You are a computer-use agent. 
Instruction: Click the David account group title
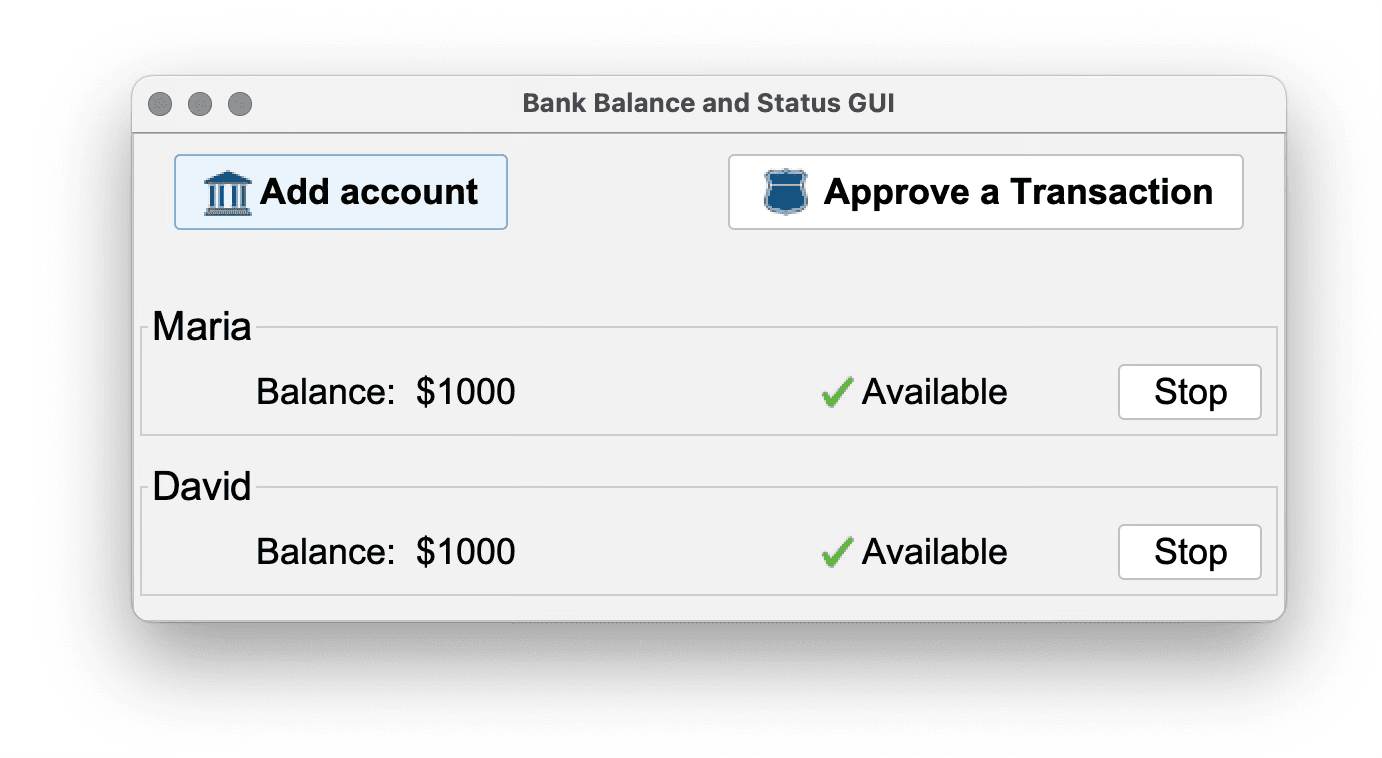point(202,488)
